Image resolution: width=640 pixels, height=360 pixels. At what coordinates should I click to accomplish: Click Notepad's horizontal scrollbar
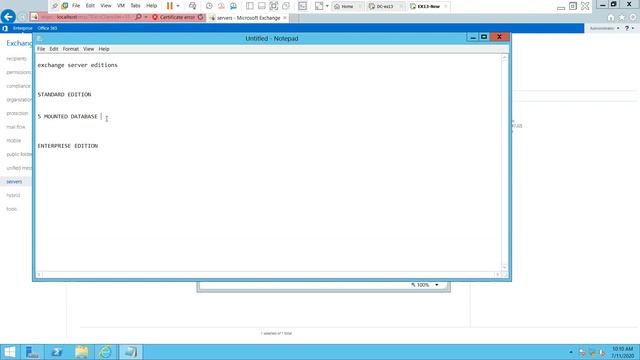pos(268,275)
